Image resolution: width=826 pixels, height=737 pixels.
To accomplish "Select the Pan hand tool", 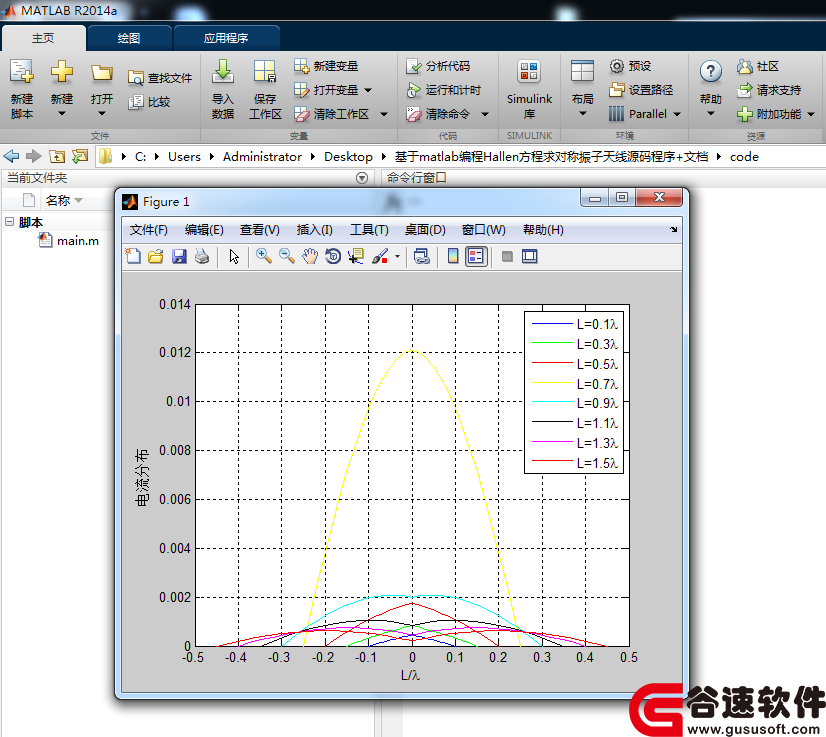I will click(x=310, y=257).
